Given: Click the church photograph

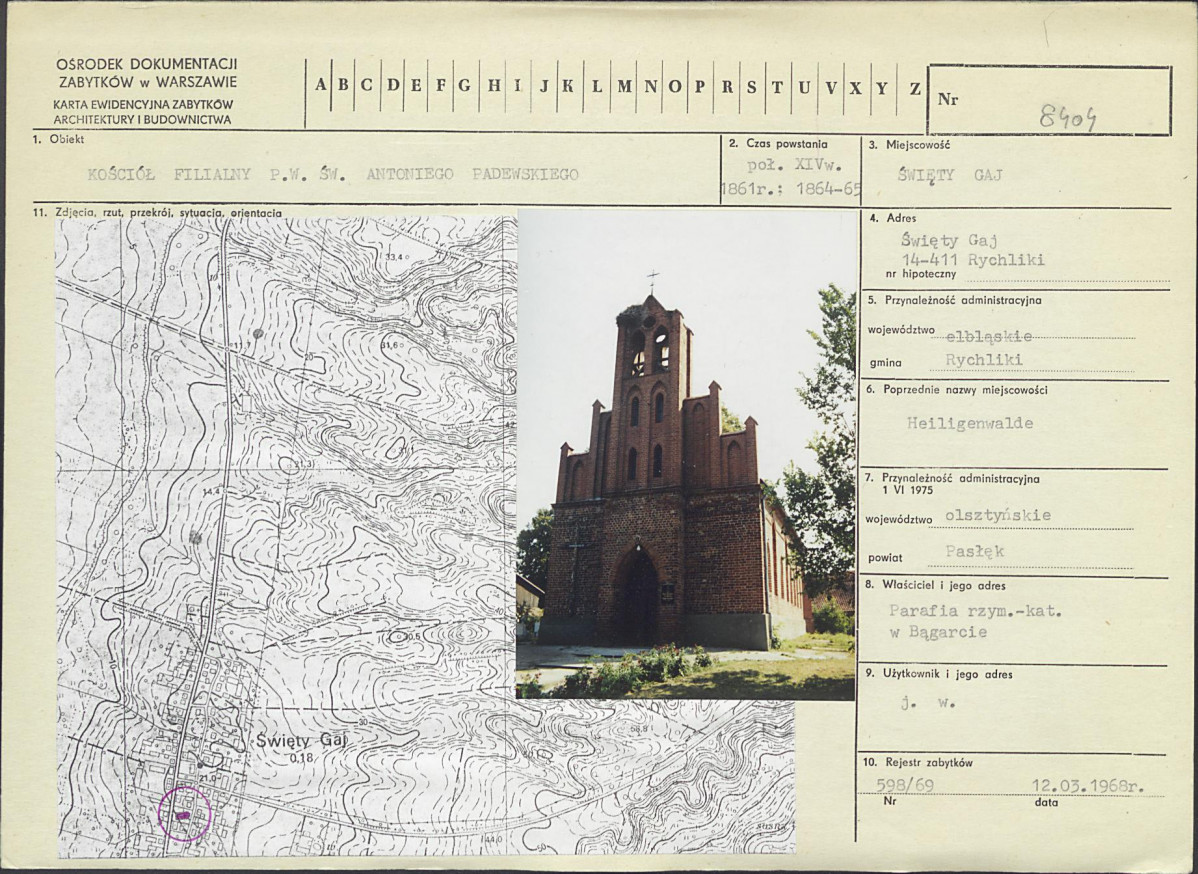Looking at the screenshot, I should (x=686, y=455).
